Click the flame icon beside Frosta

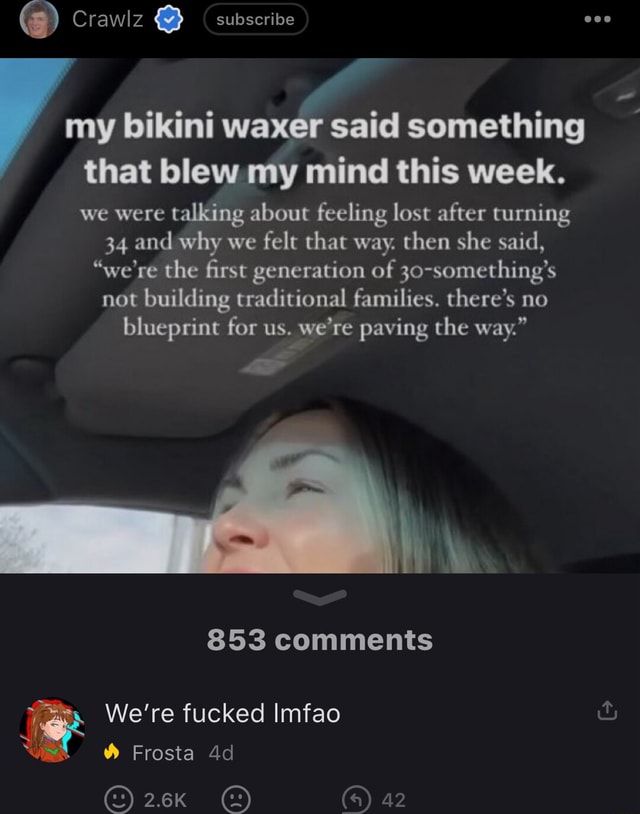pos(112,752)
